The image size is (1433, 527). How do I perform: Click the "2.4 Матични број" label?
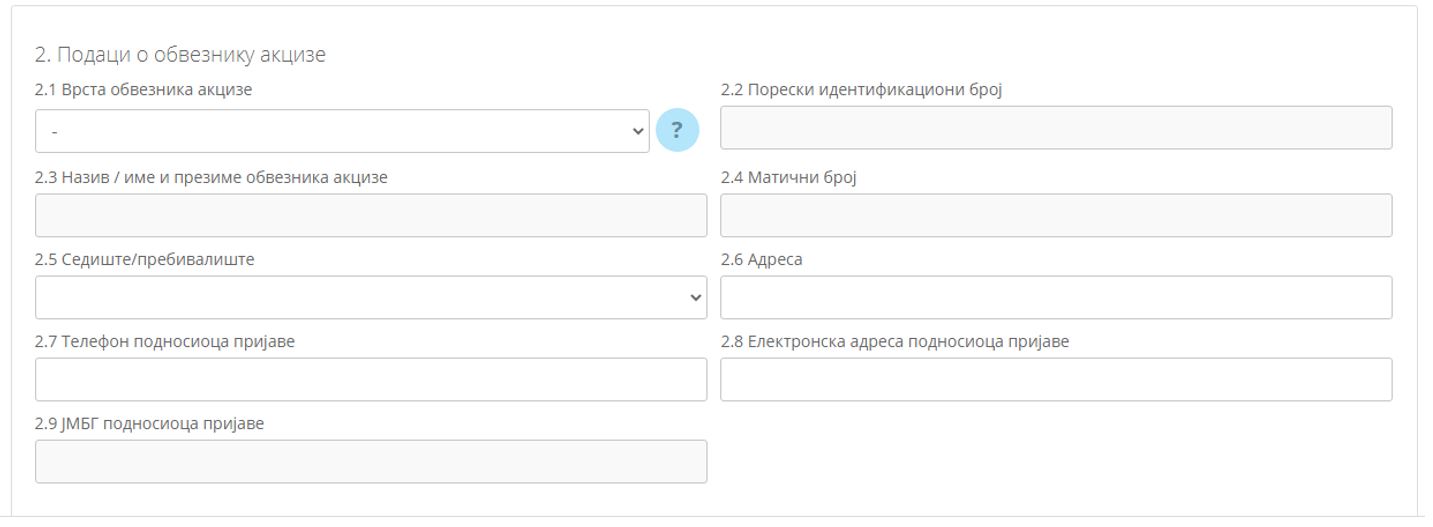(789, 178)
